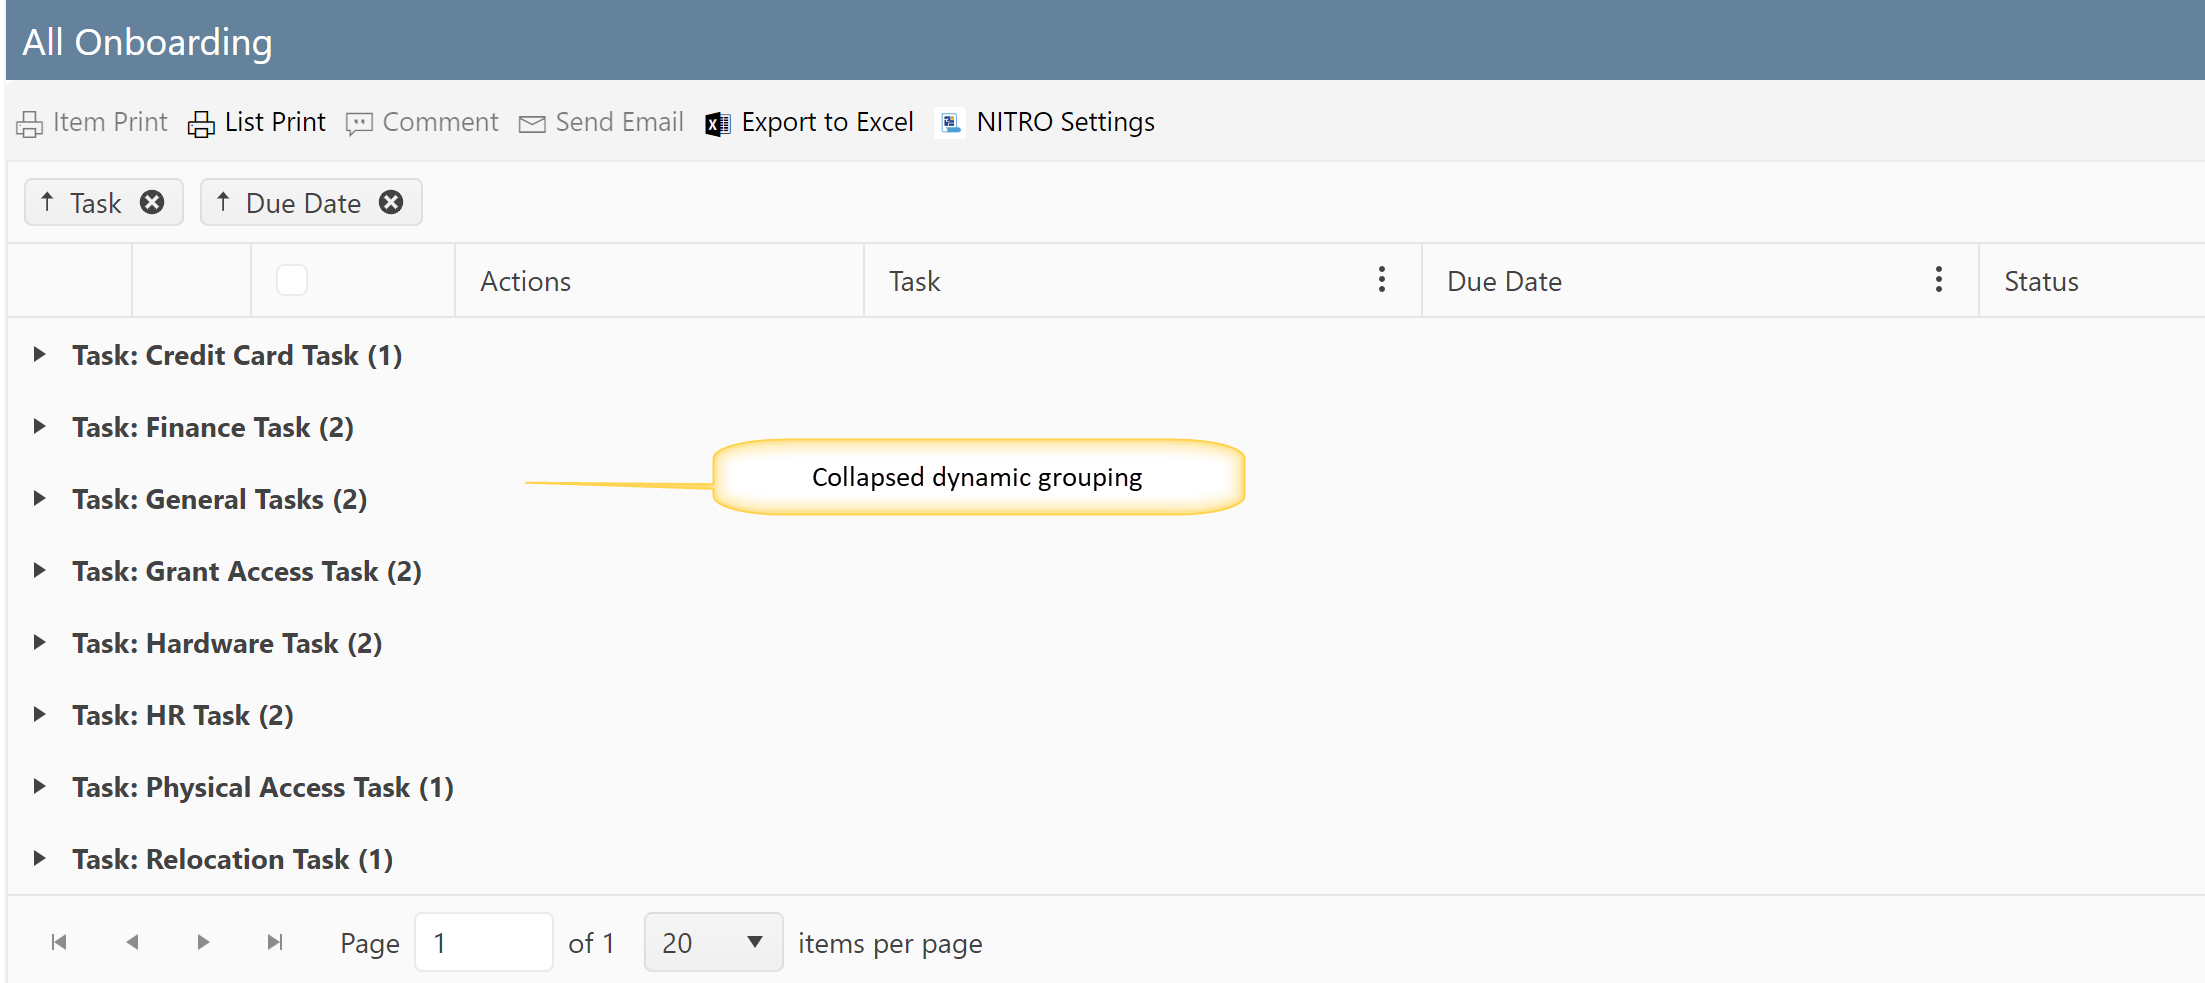Toggle sort arrow on Due Date chip
2205x983 pixels.
tap(223, 202)
